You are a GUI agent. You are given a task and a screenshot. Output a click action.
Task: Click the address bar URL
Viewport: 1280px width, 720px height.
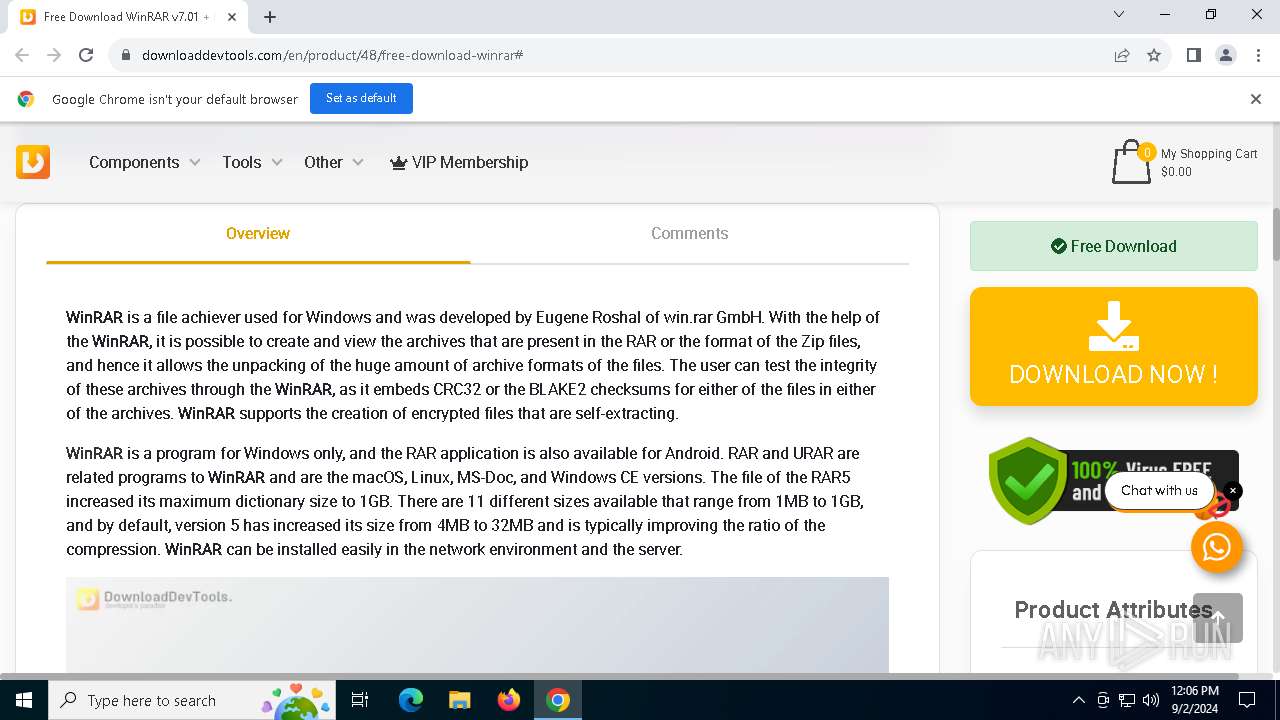tap(332, 55)
